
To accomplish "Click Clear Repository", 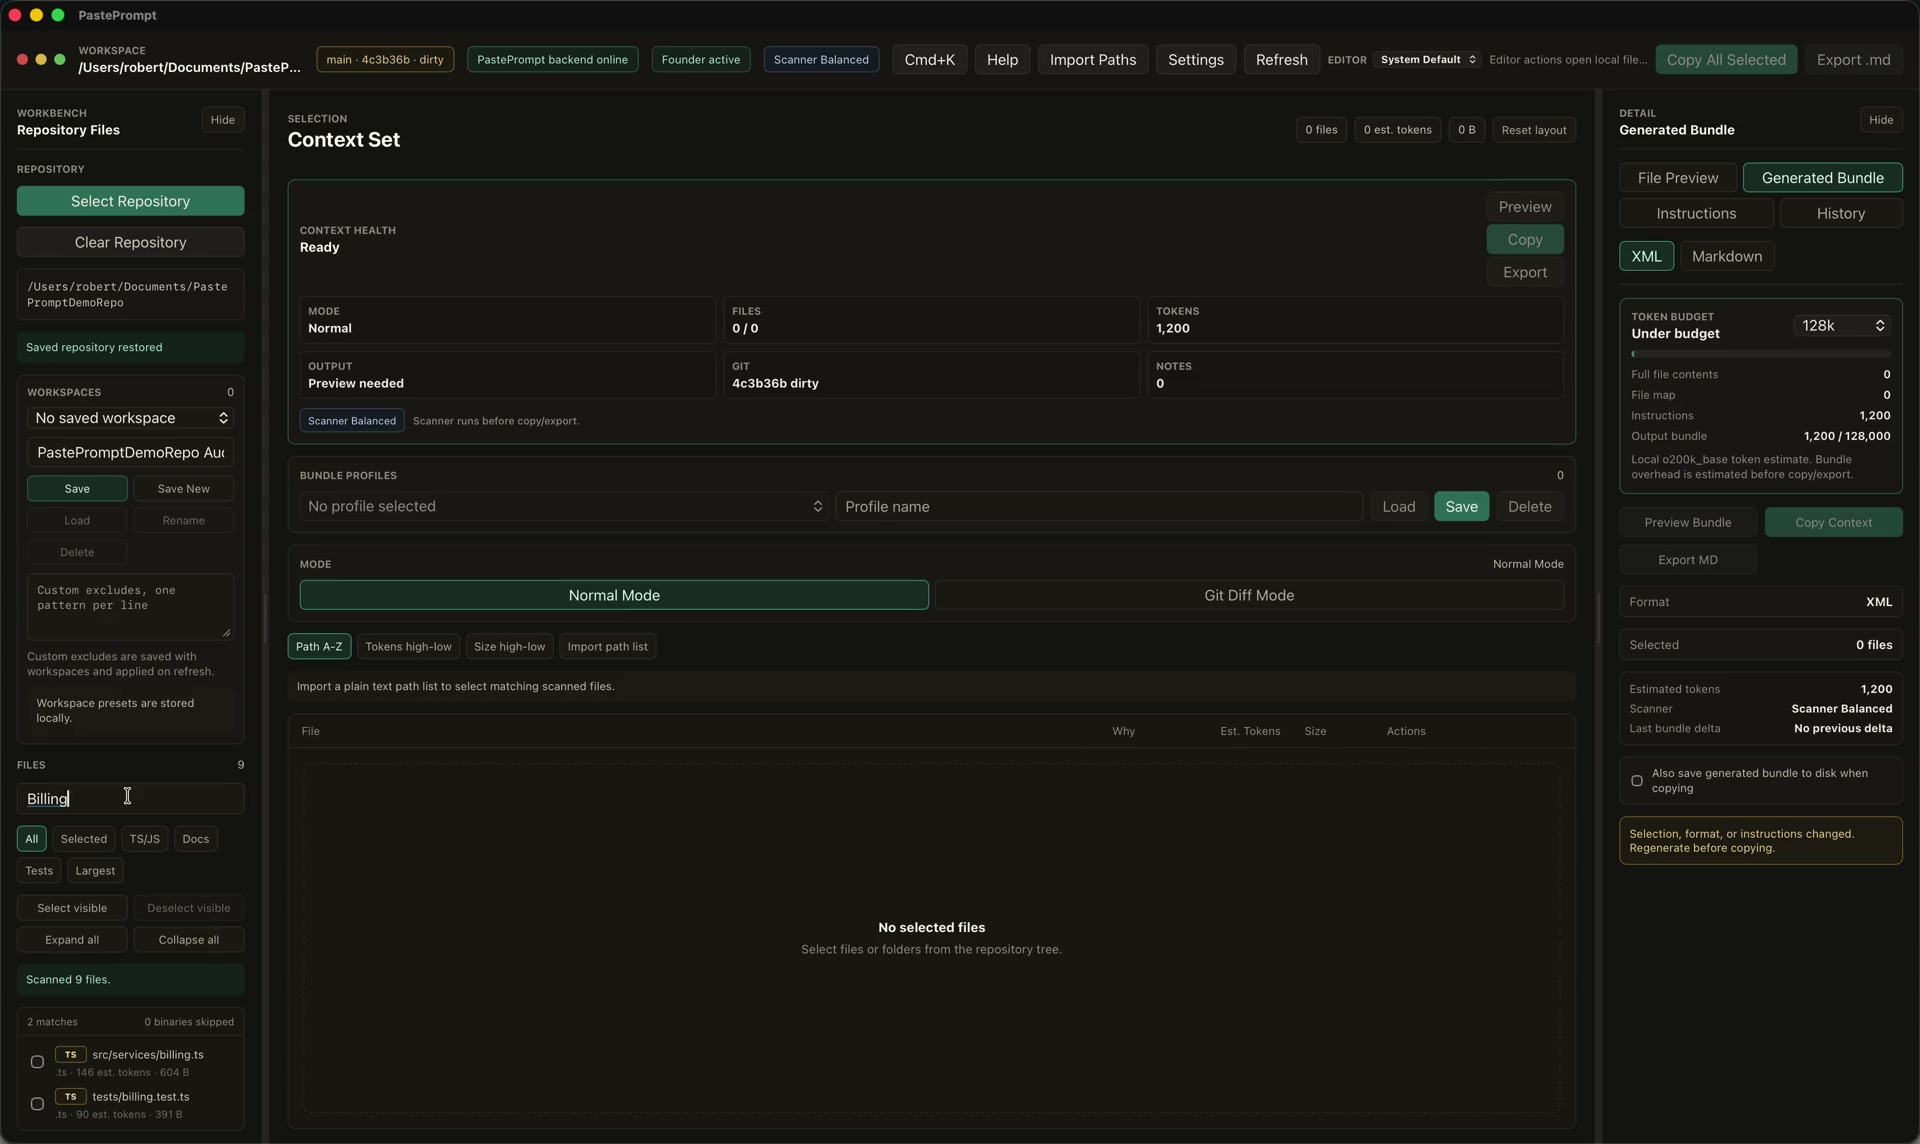I will (130, 242).
